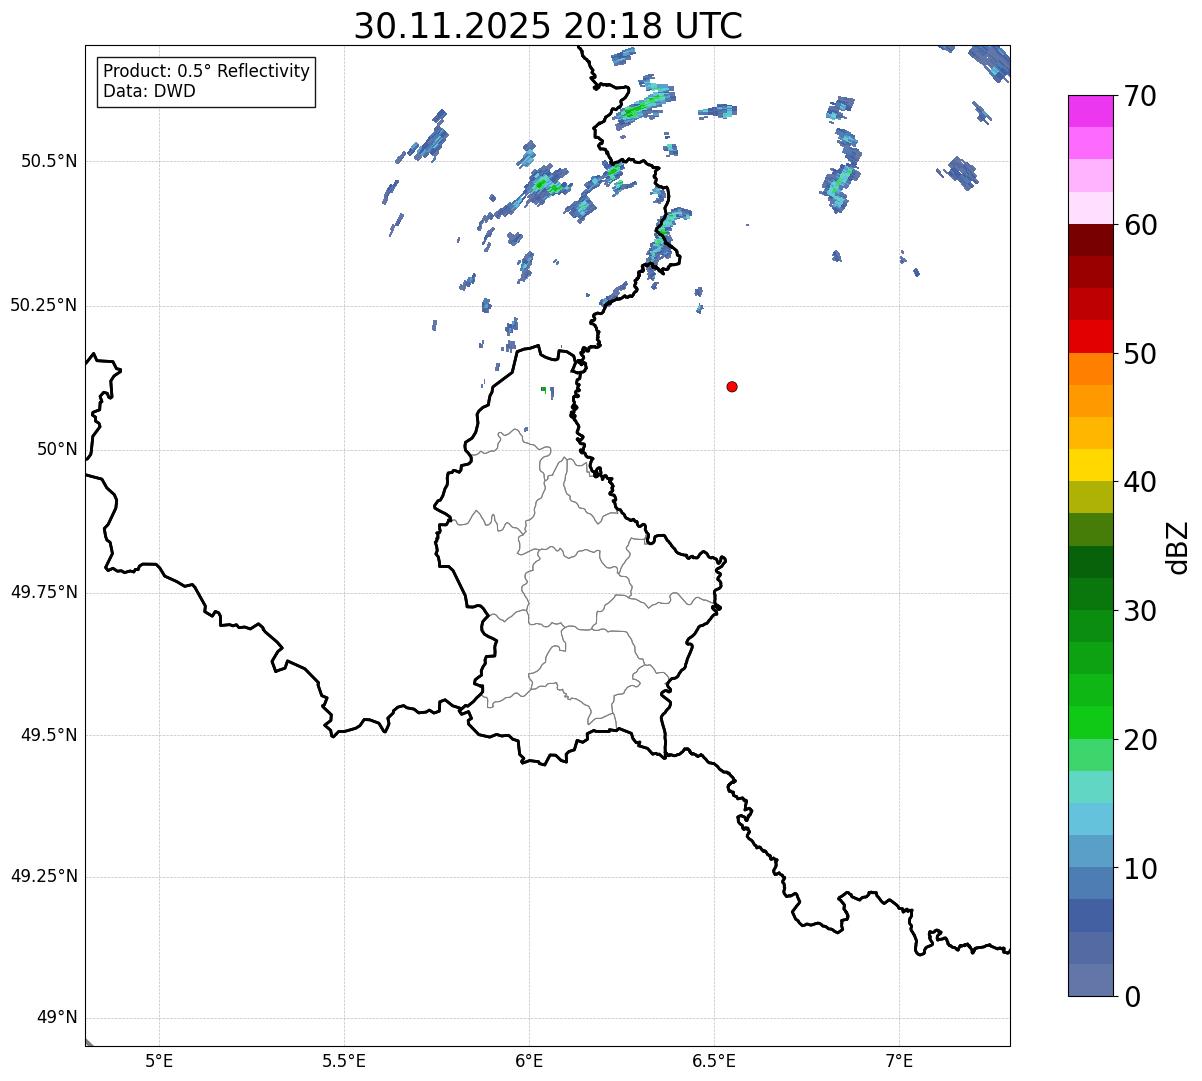Click the 49.5°N latitude label
The height and width of the screenshot is (1081, 1202).
pos(49,735)
